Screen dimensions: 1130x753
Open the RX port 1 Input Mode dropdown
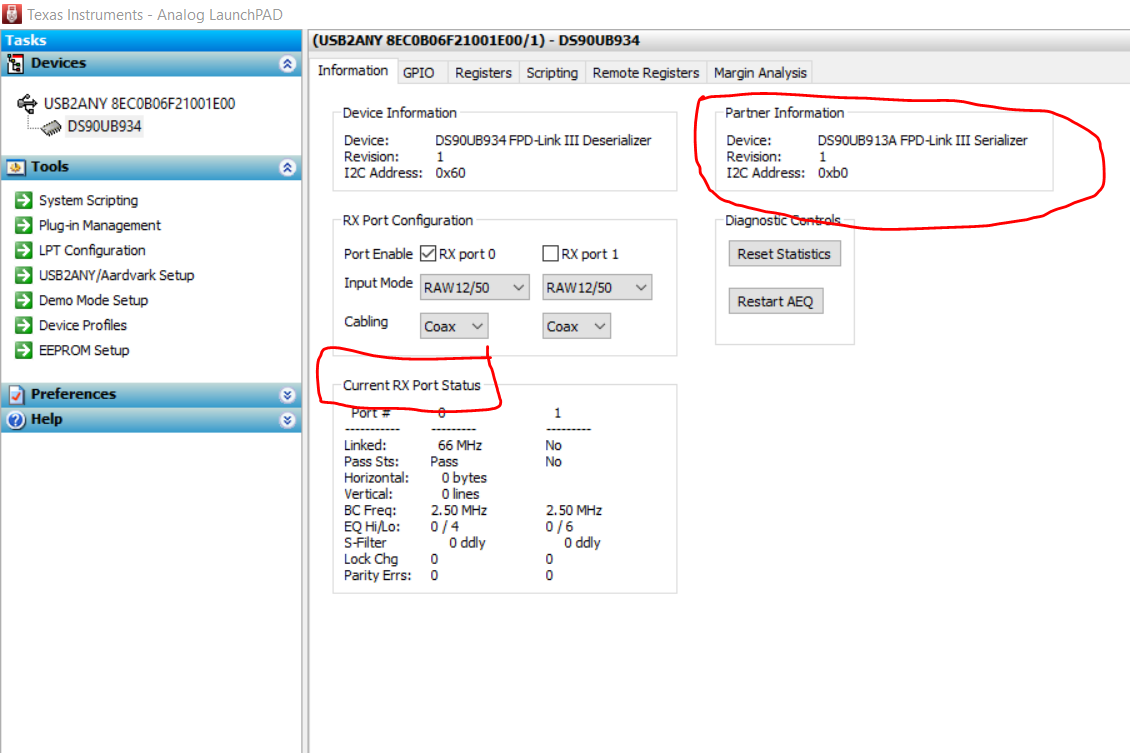[597, 288]
